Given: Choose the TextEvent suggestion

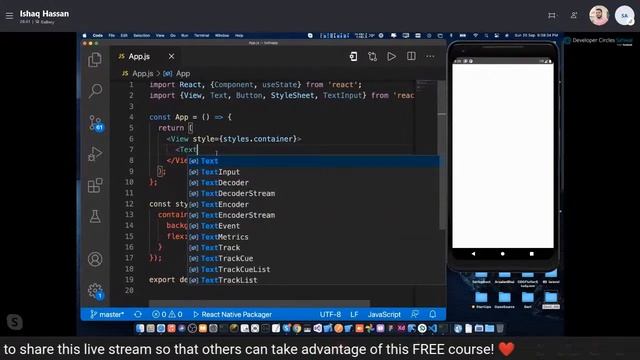Looking at the screenshot, I should 313,226.
